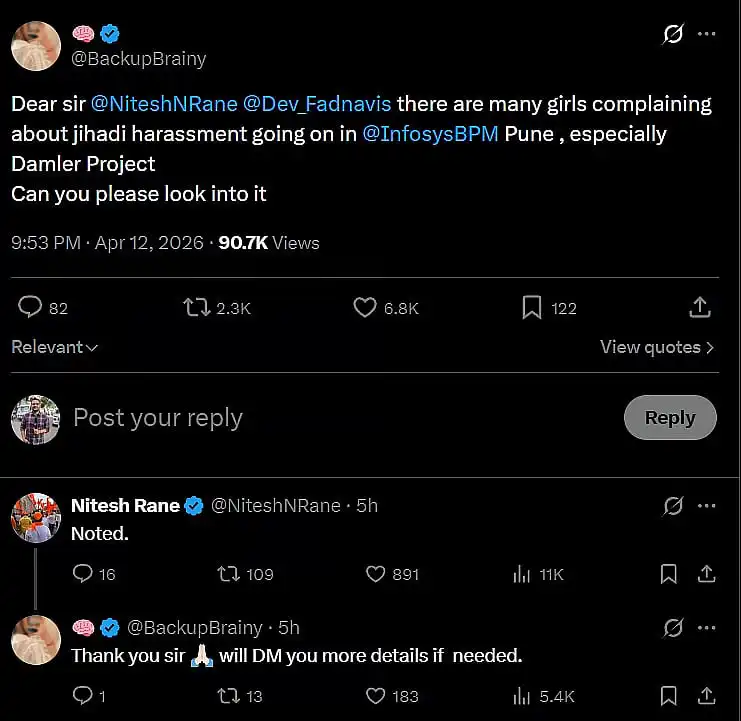
Task: Like Nitesh Rane's "Noted." reply
Action: click(376, 574)
